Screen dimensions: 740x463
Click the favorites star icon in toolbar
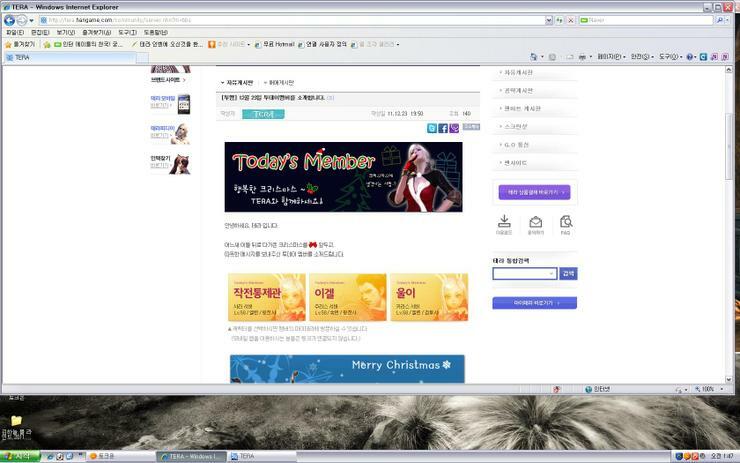point(8,44)
